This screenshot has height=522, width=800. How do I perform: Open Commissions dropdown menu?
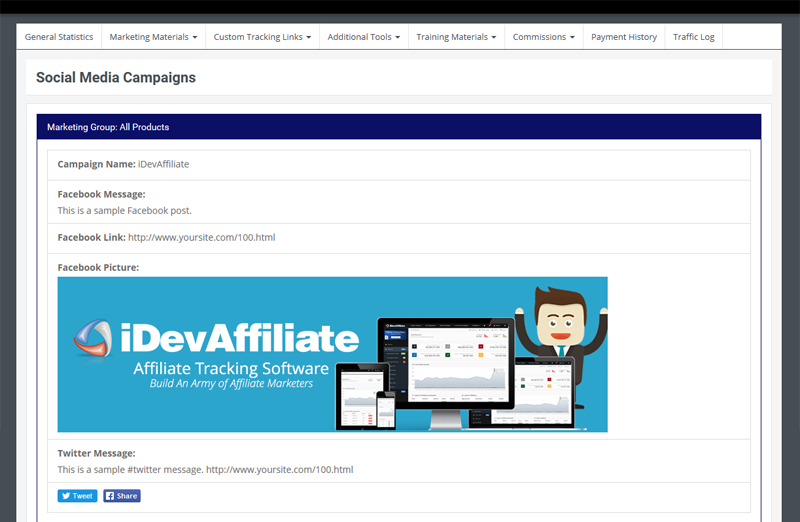coord(543,37)
